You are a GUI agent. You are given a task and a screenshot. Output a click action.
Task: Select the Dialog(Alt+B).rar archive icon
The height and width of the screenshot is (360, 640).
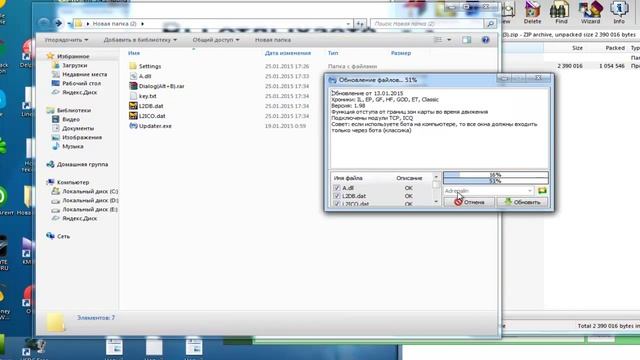(133, 86)
